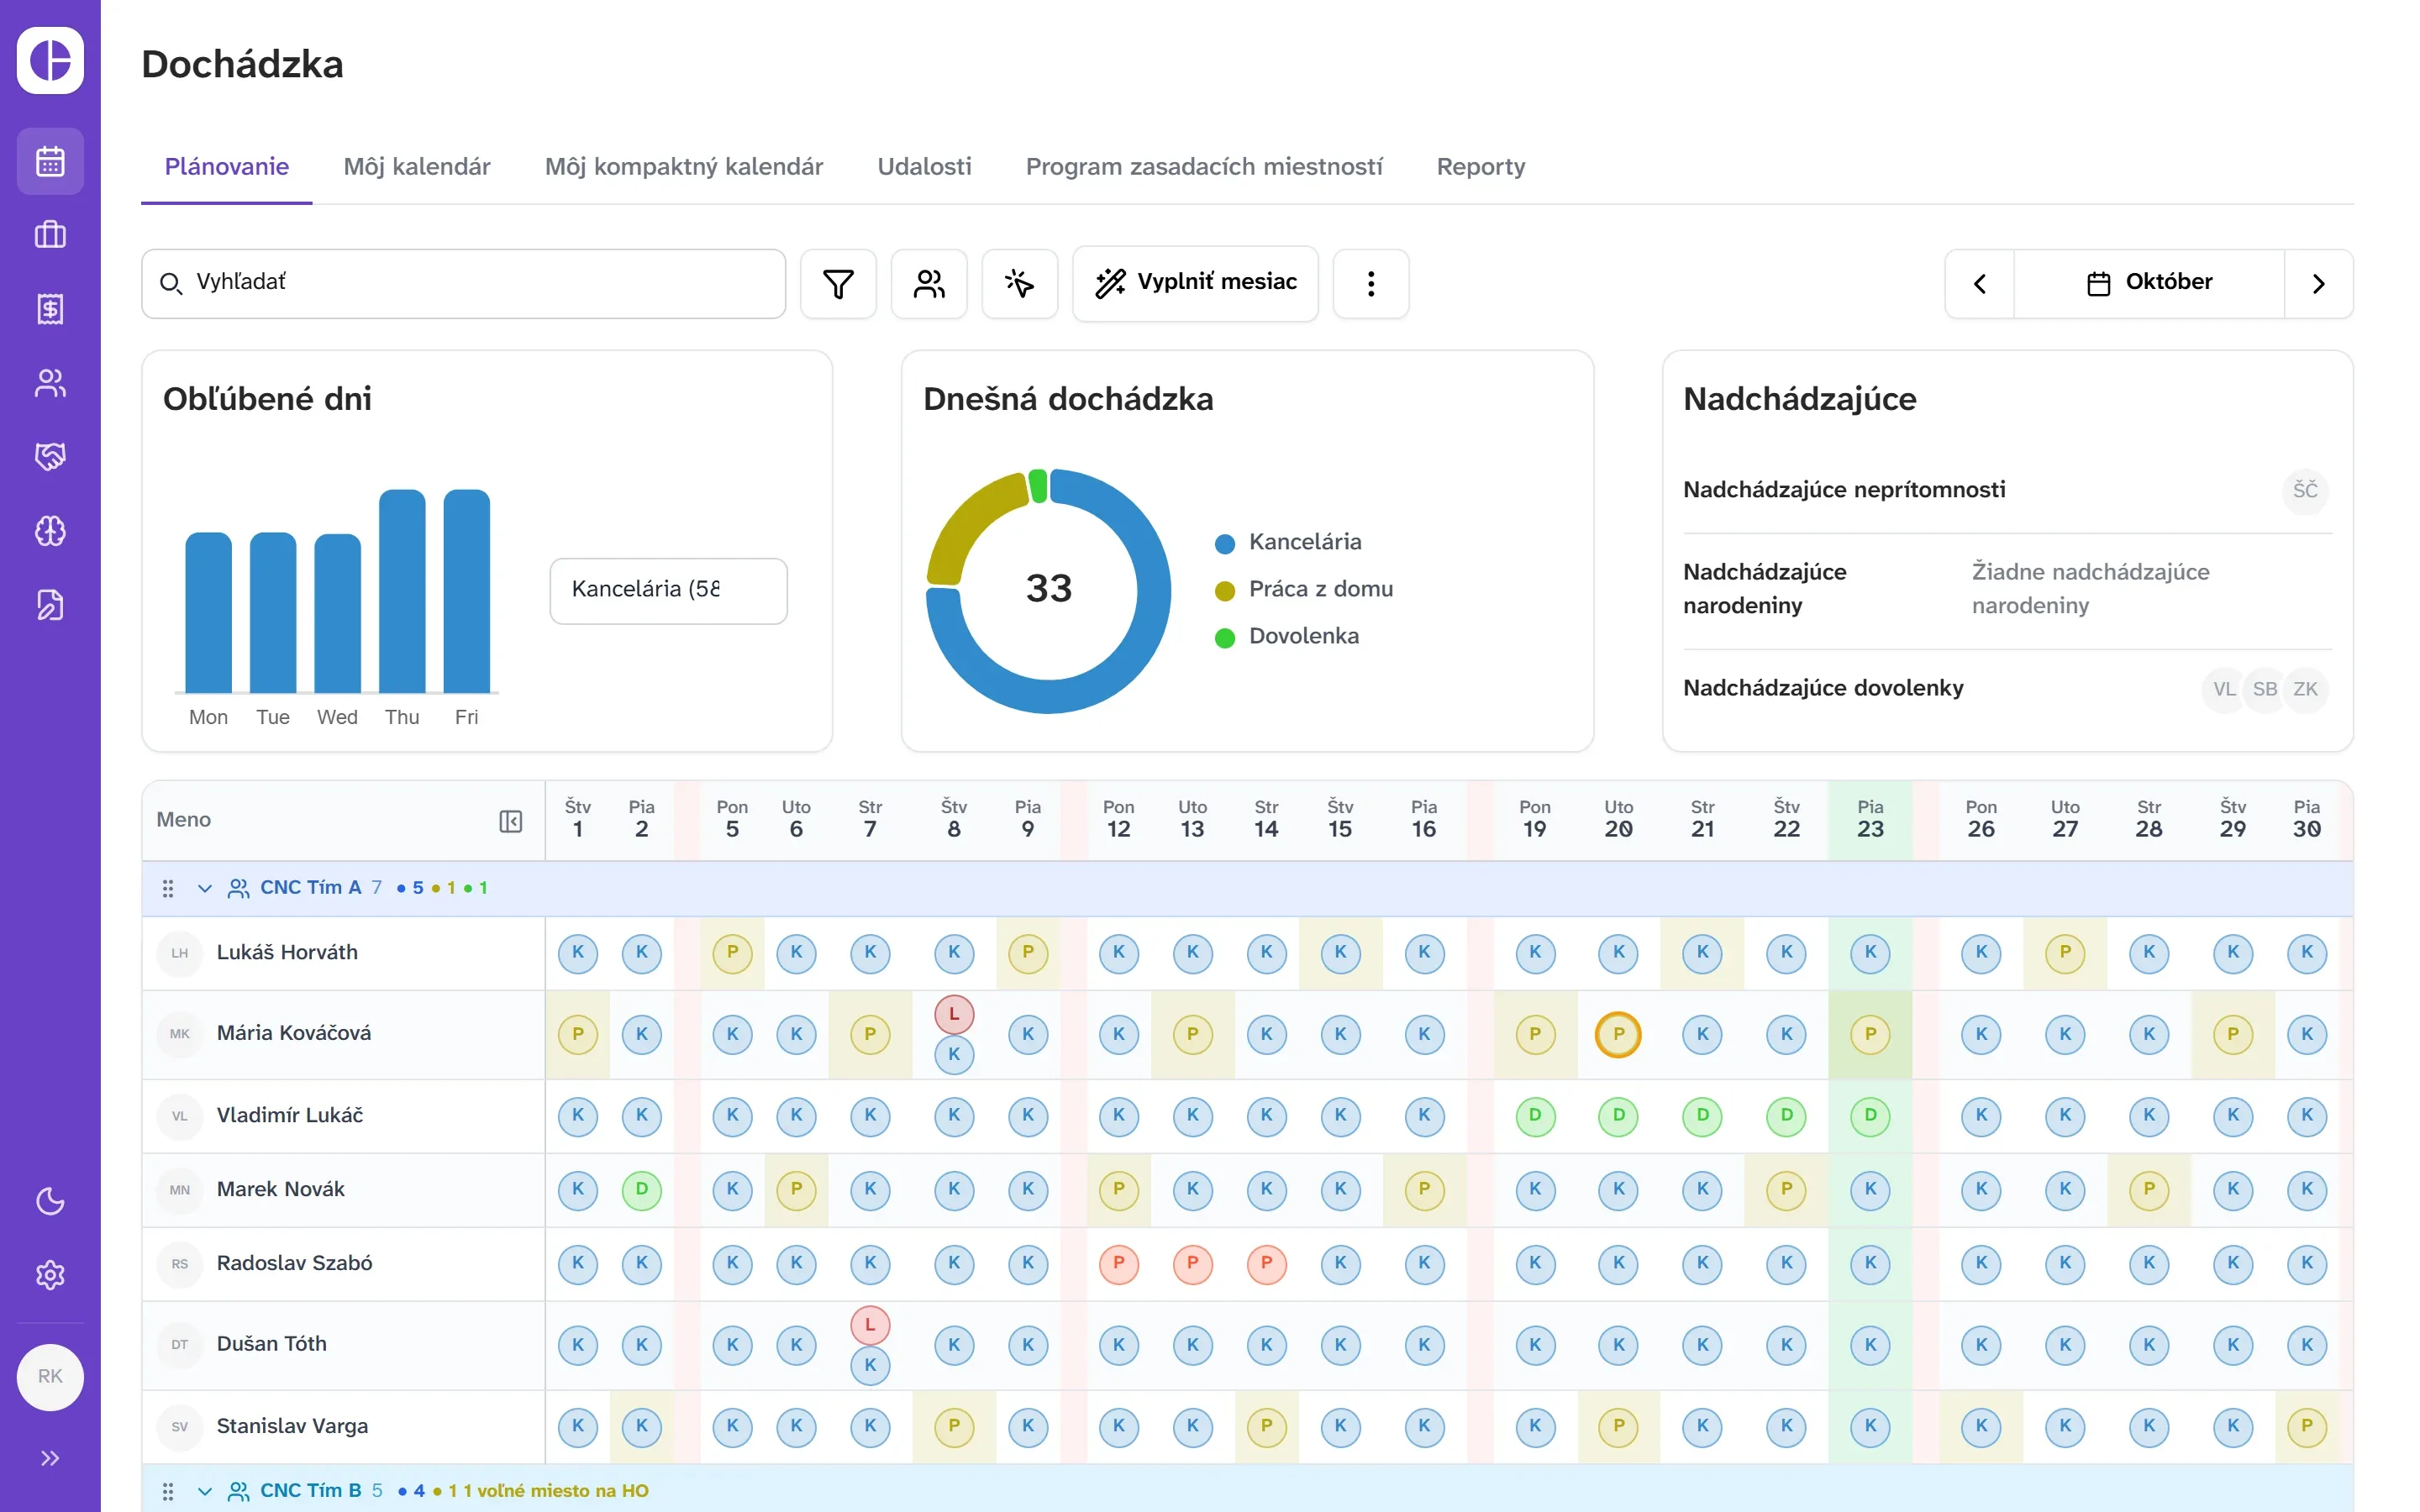Viewport: 2420px width, 1512px height.
Task: Open the settings gear in sidebar
Action: coord(50,1275)
